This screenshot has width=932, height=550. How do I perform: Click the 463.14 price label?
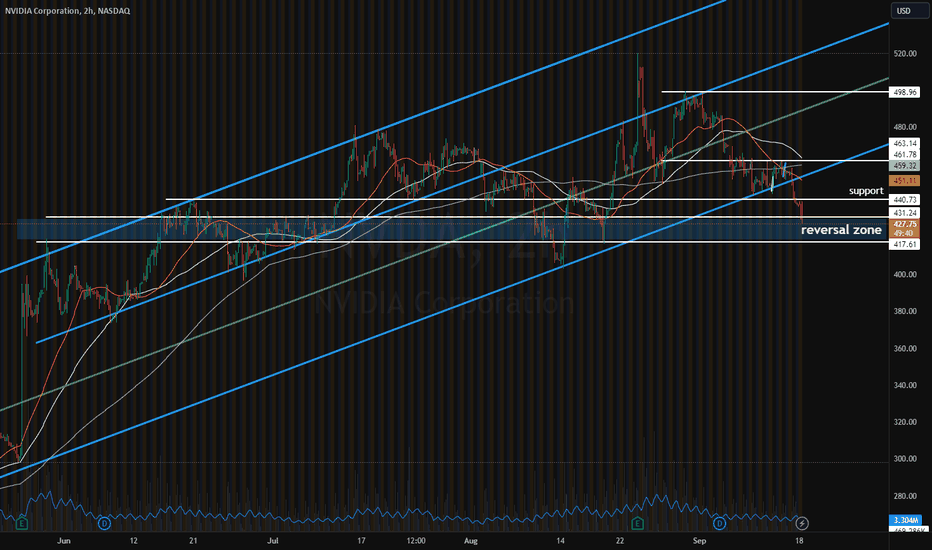[904, 143]
